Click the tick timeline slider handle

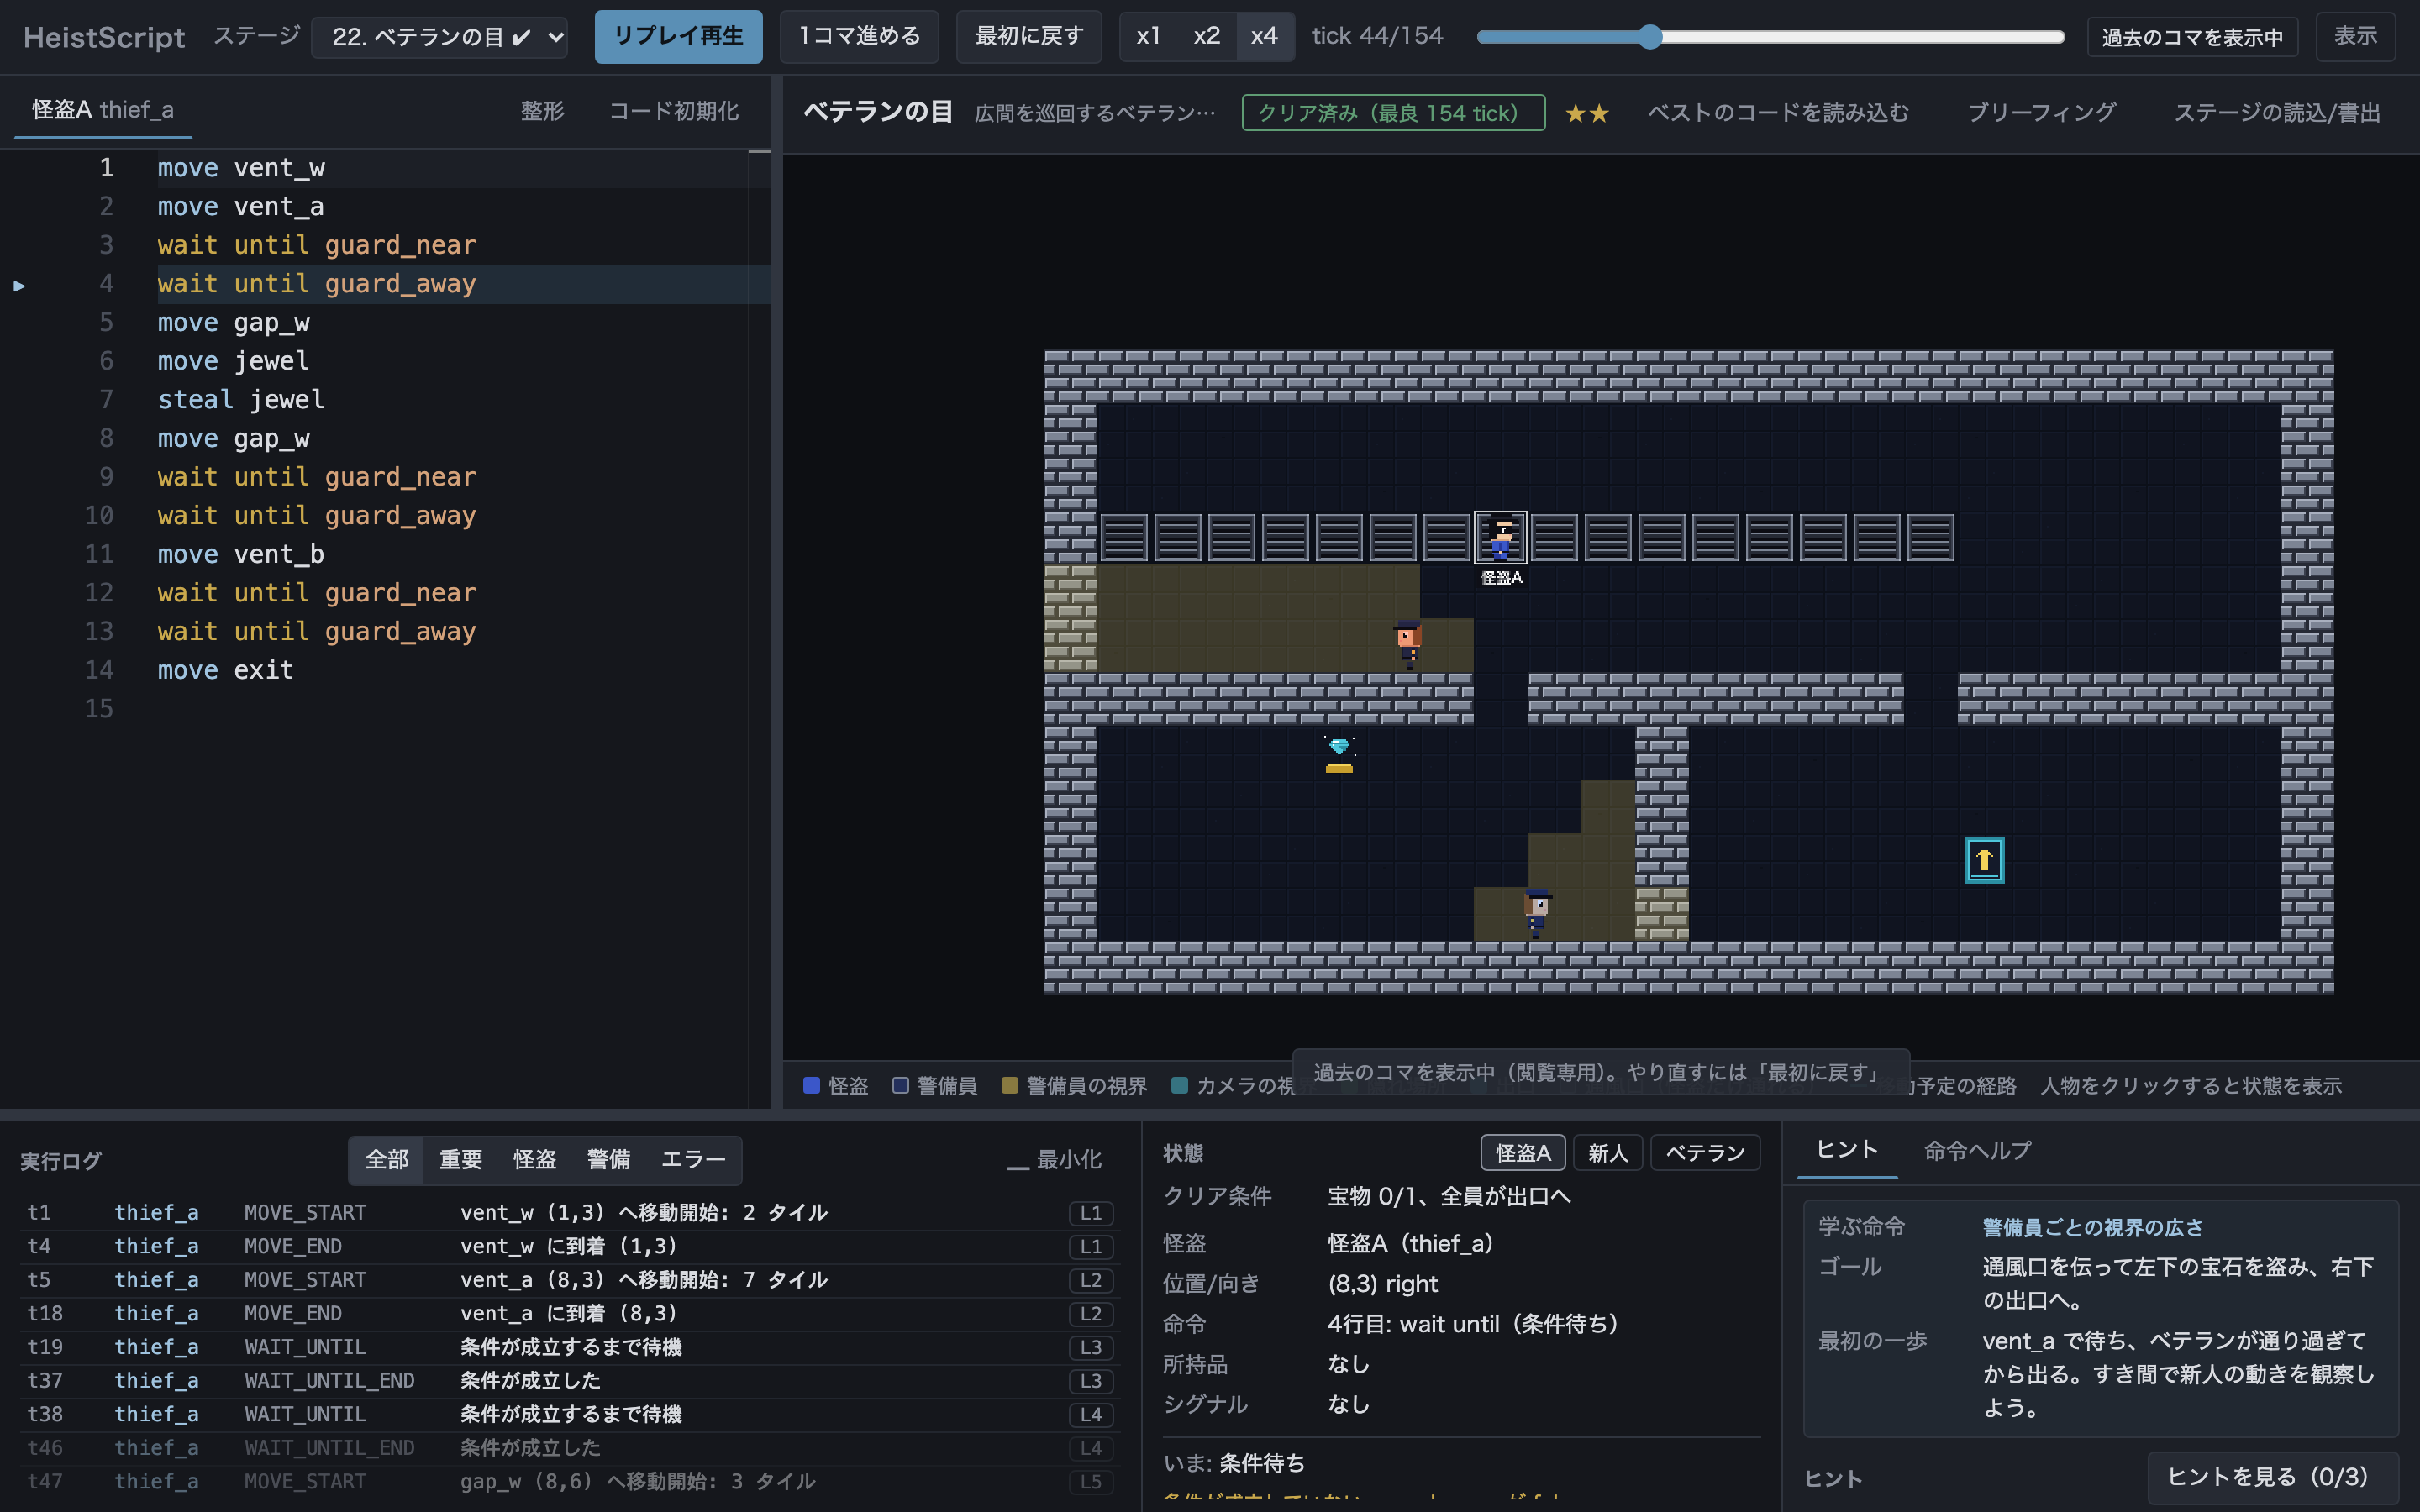[1650, 37]
